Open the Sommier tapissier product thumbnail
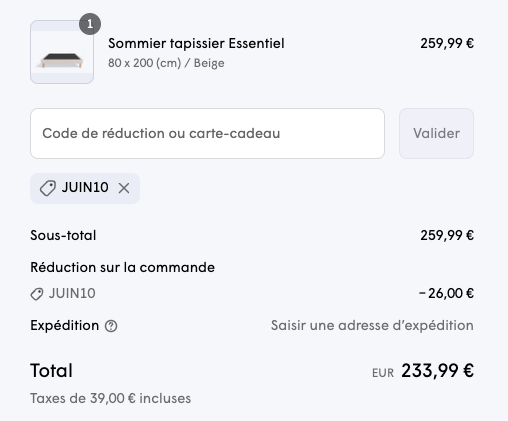 [x=62, y=52]
